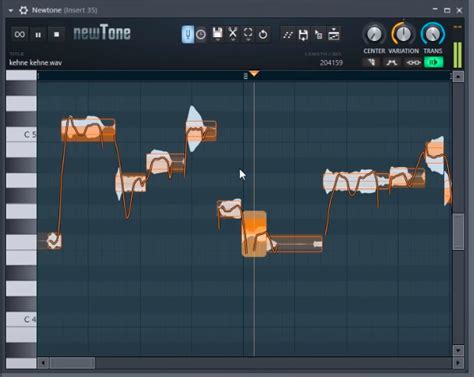
Task: Select the pitch editing mode tuning fork
Action: pyautogui.click(x=188, y=34)
